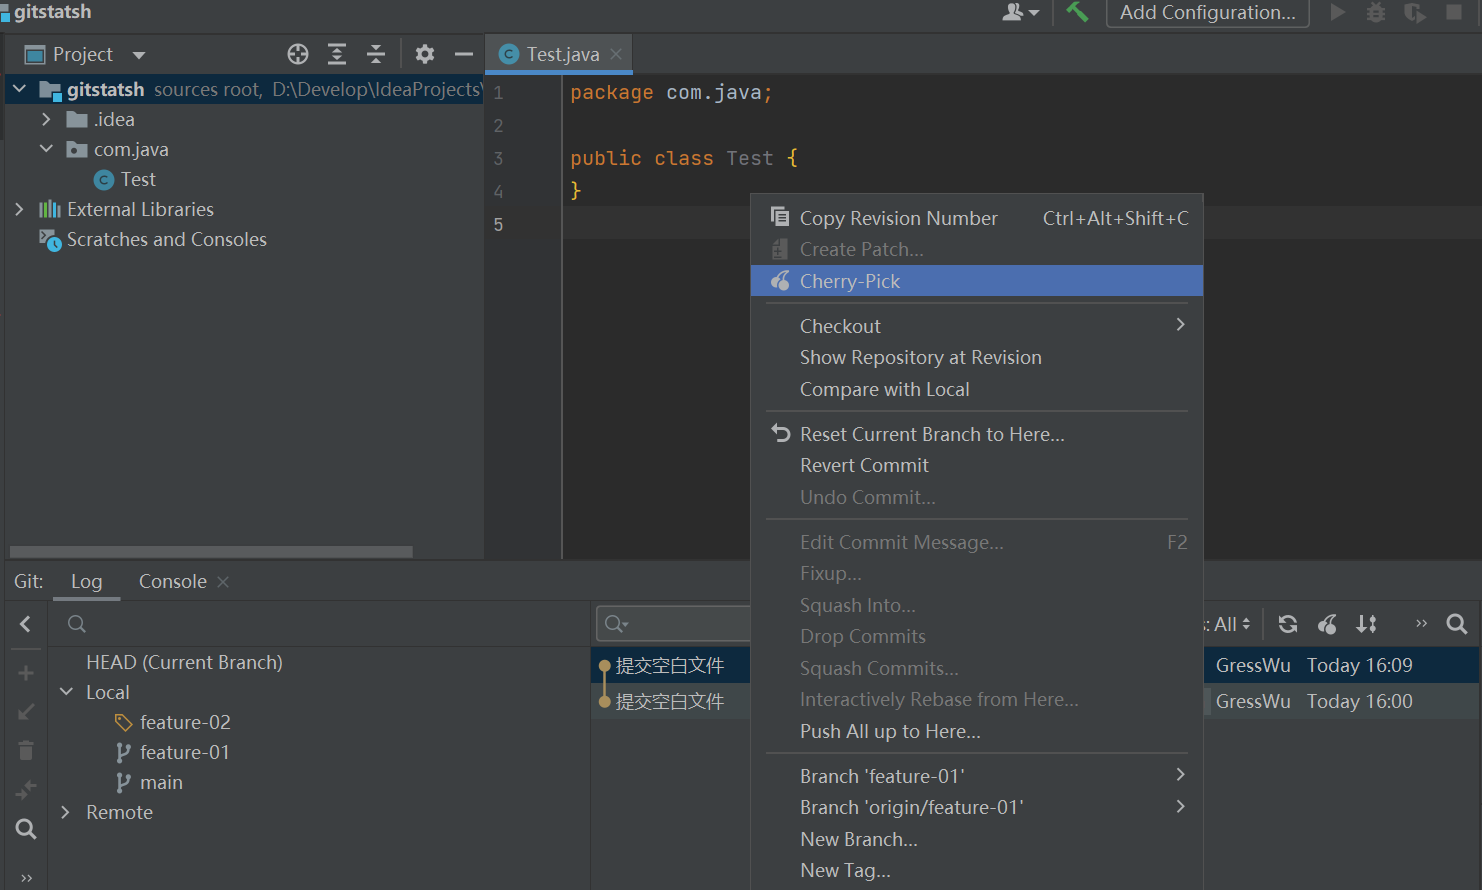Image resolution: width=1482 pixels, height=890 pixels.
Task: Select New Branch menu item
Action: 976,839
